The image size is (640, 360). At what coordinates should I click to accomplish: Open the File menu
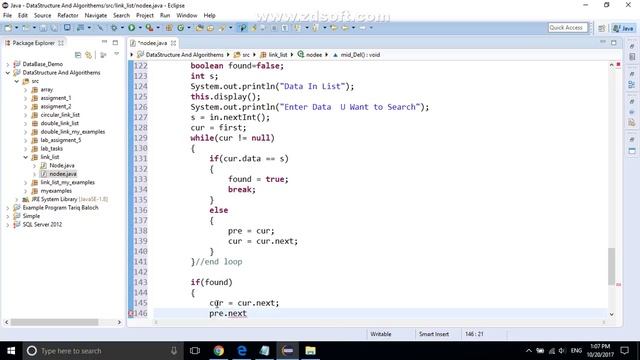point(7,16)
